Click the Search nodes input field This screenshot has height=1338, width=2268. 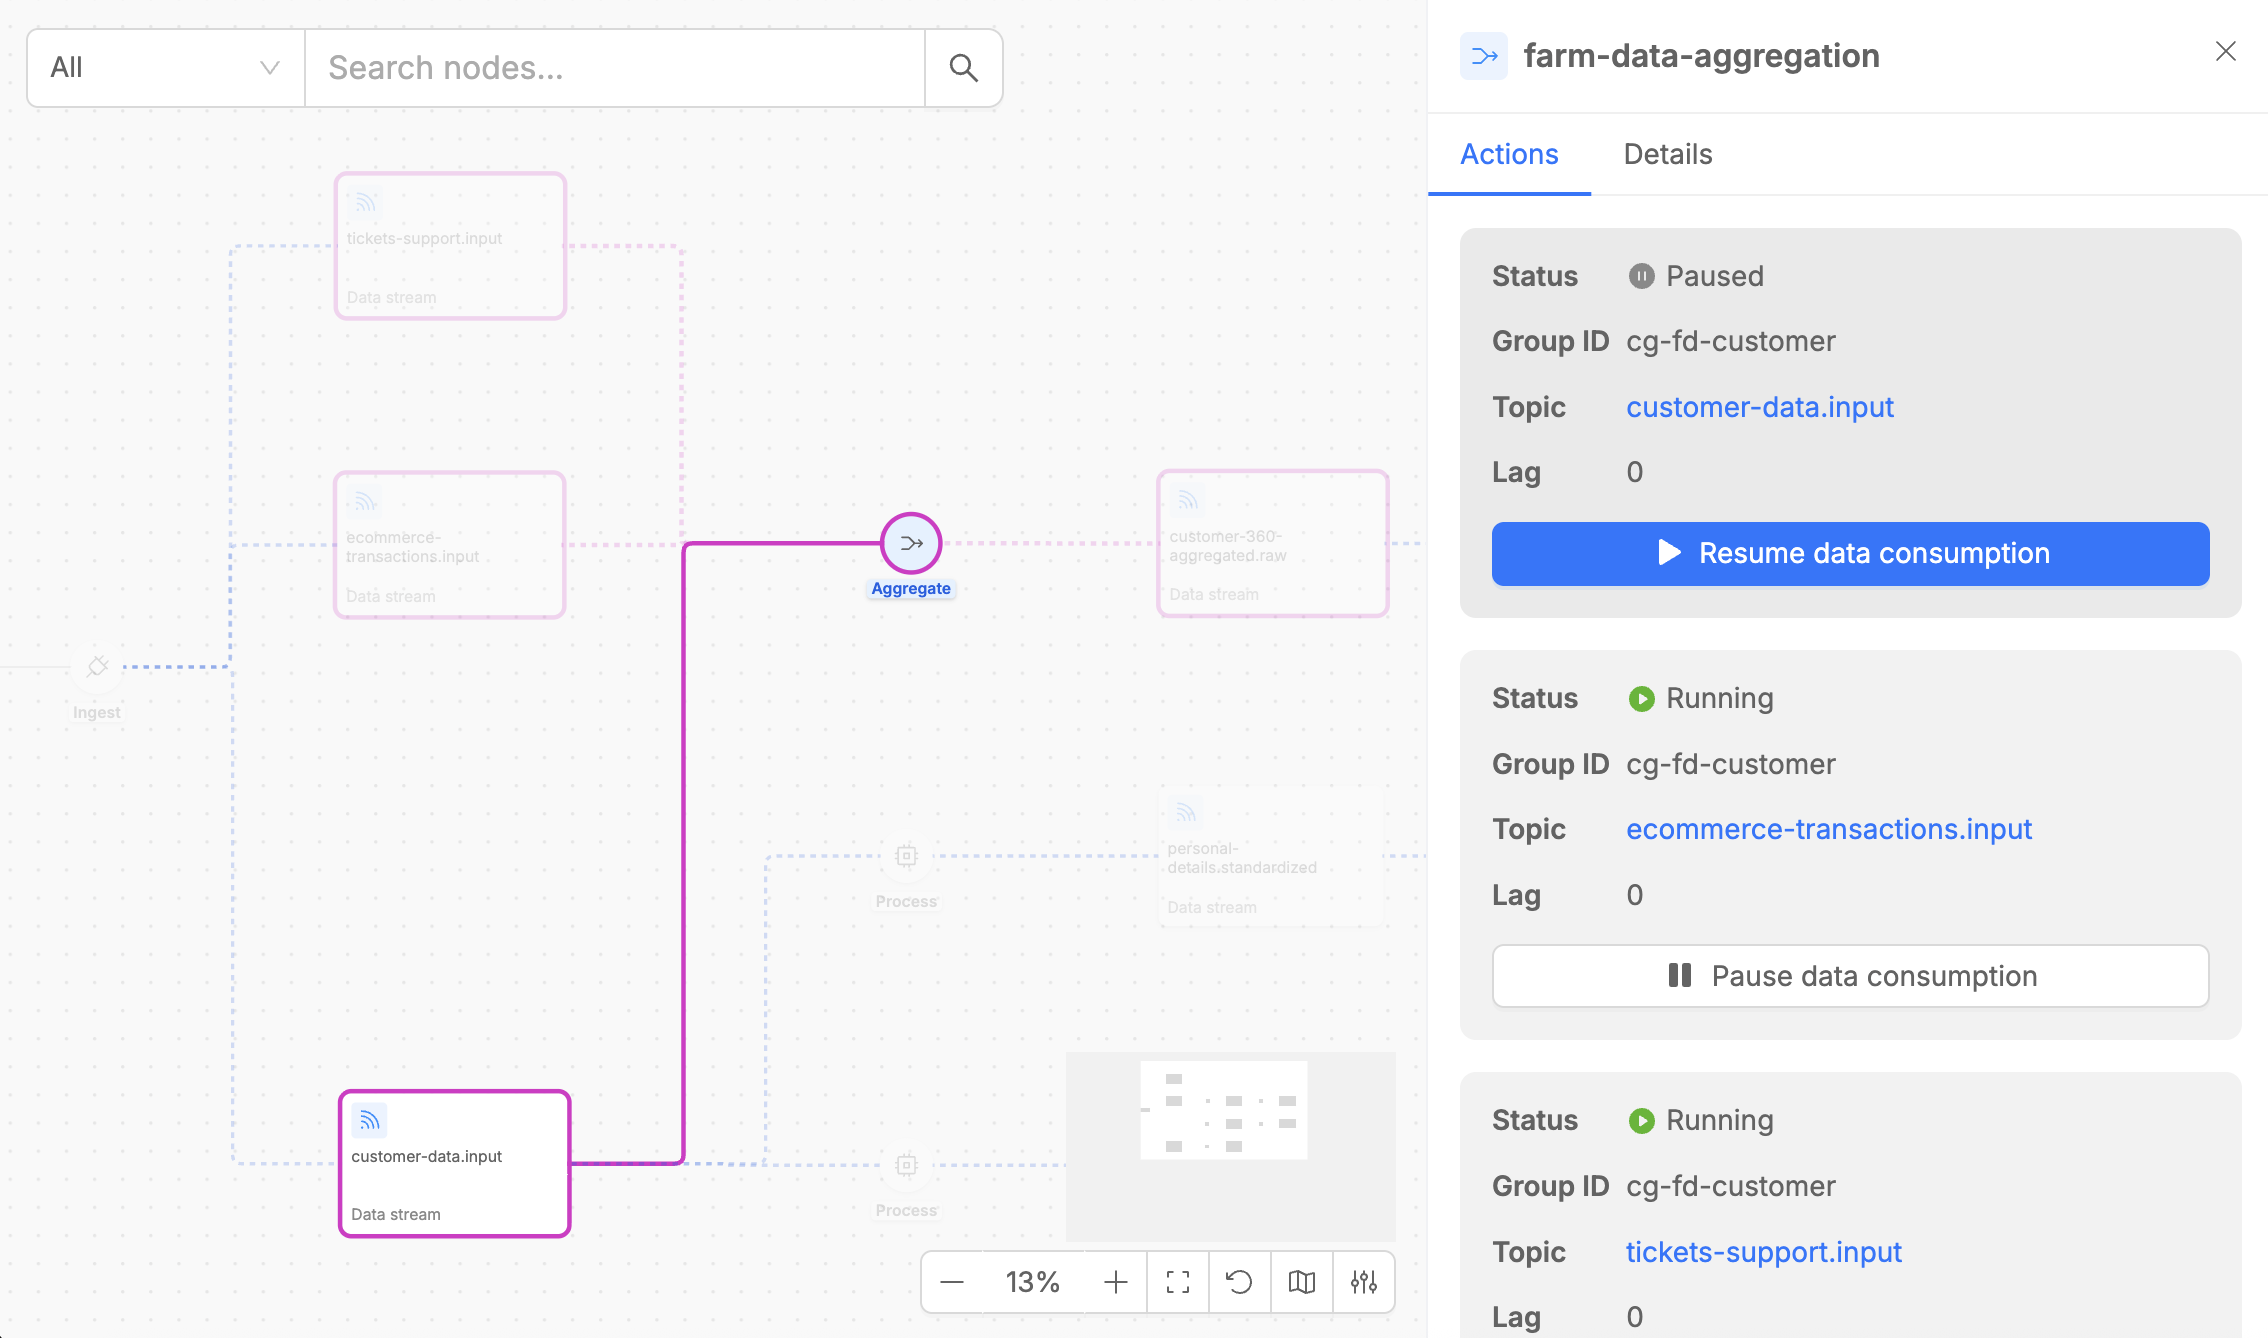(x=614, y=68)
